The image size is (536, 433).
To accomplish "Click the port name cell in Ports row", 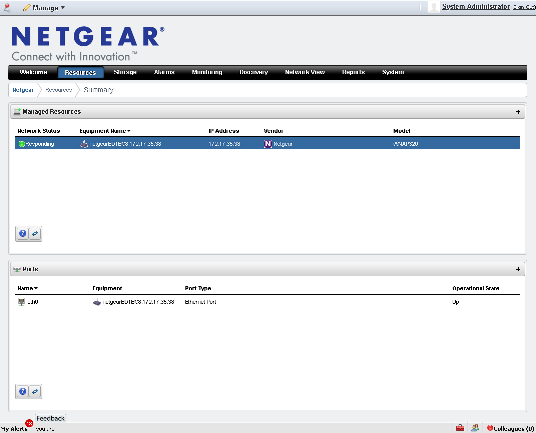I will pos(33,302).
